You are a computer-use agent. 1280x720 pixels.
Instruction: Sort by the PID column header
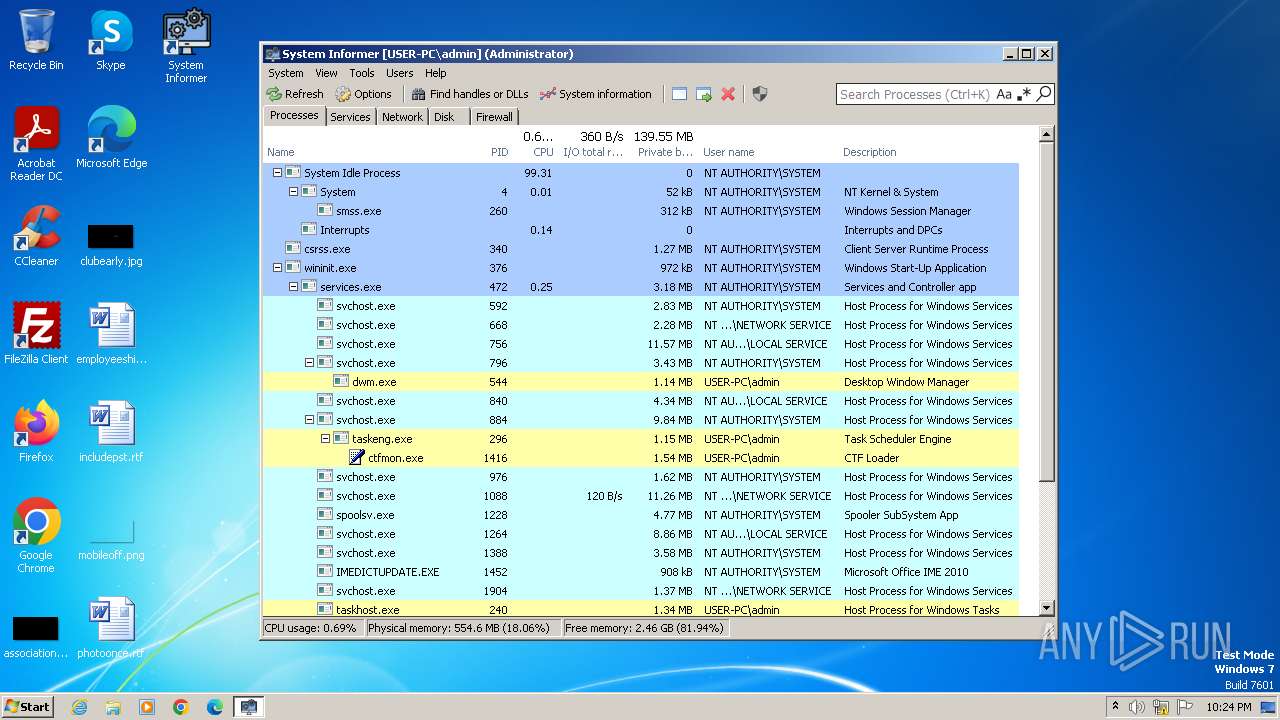click(499, 152)
